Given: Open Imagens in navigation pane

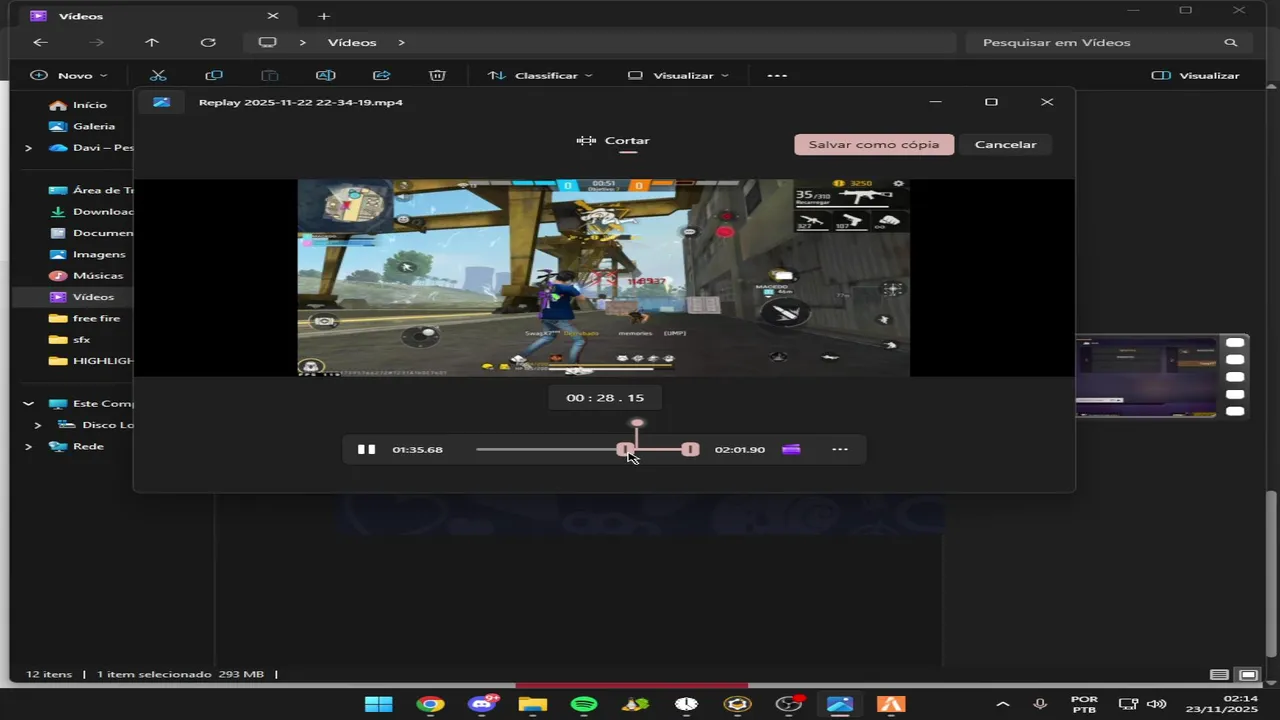Looking at the screenshot, I should (x=88, y=254).
